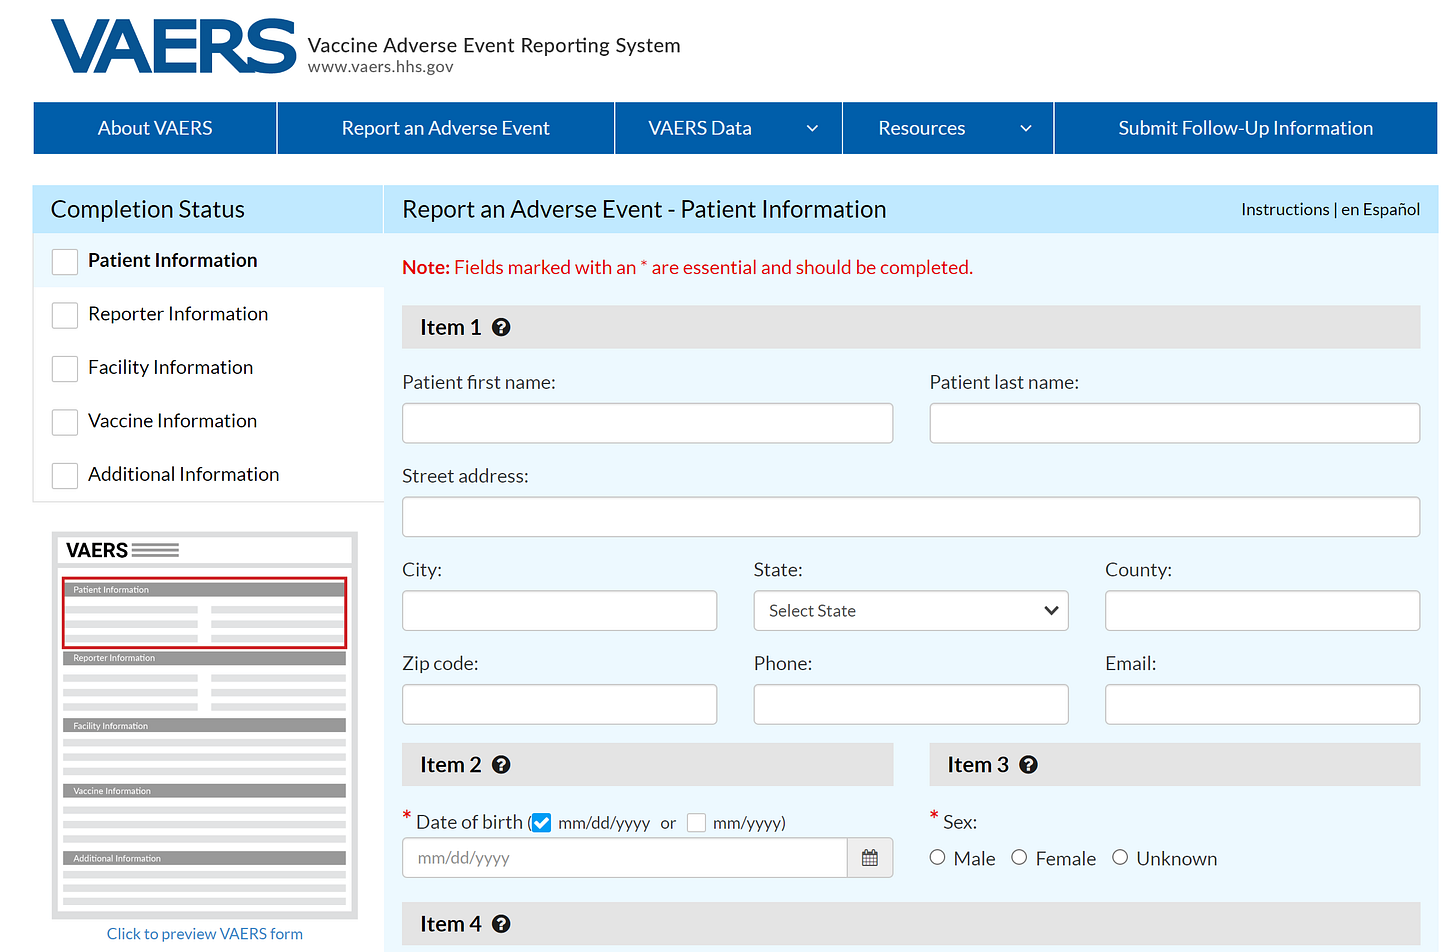The height and width of the screenshot is (952, 1456).
Task: Select the Female radio button
Action: [1019, 857]
